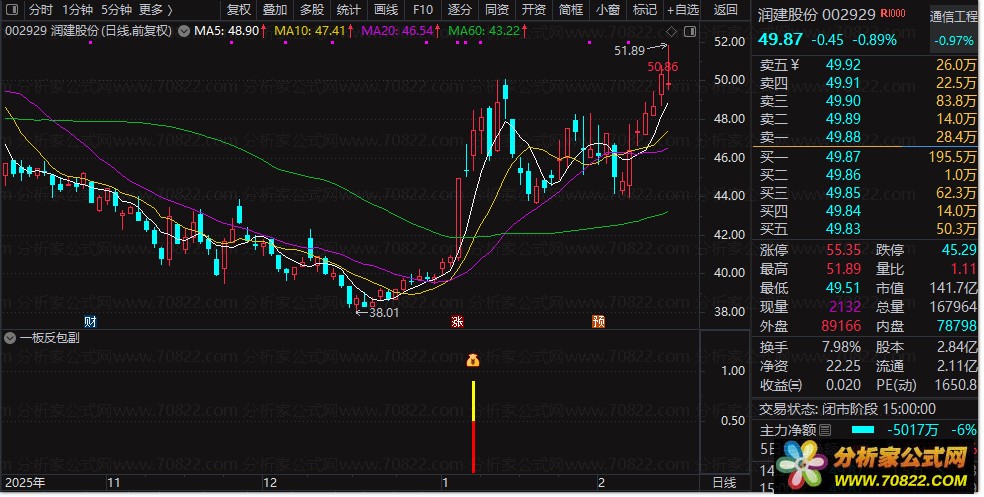
Task: Click the R1000 badge beside stock code
Action: 893,13
